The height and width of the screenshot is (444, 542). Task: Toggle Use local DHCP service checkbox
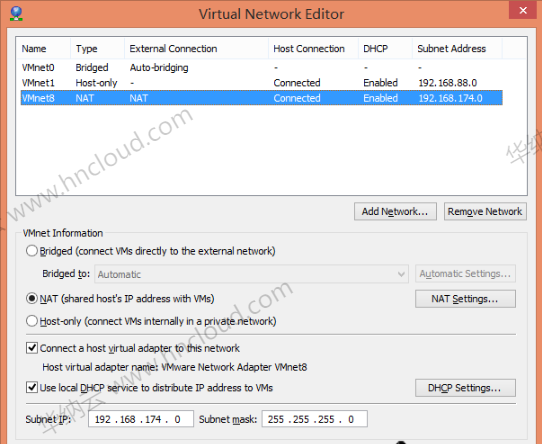(x=32, y=387)
